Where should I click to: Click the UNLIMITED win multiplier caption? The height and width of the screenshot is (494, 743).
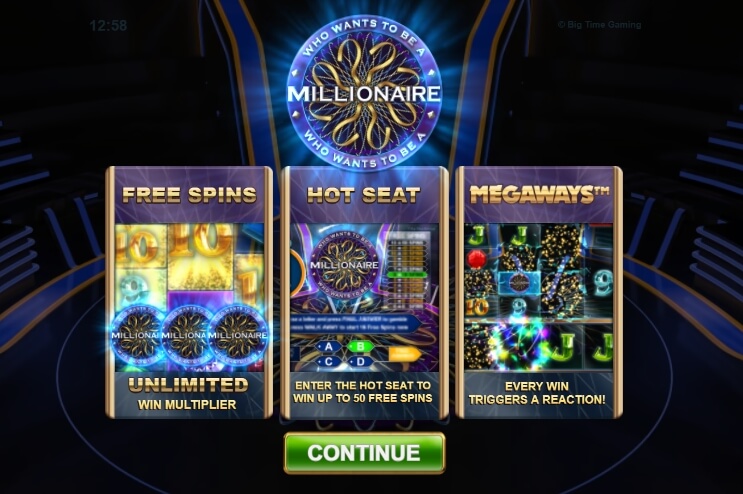[x=188, y=393]
